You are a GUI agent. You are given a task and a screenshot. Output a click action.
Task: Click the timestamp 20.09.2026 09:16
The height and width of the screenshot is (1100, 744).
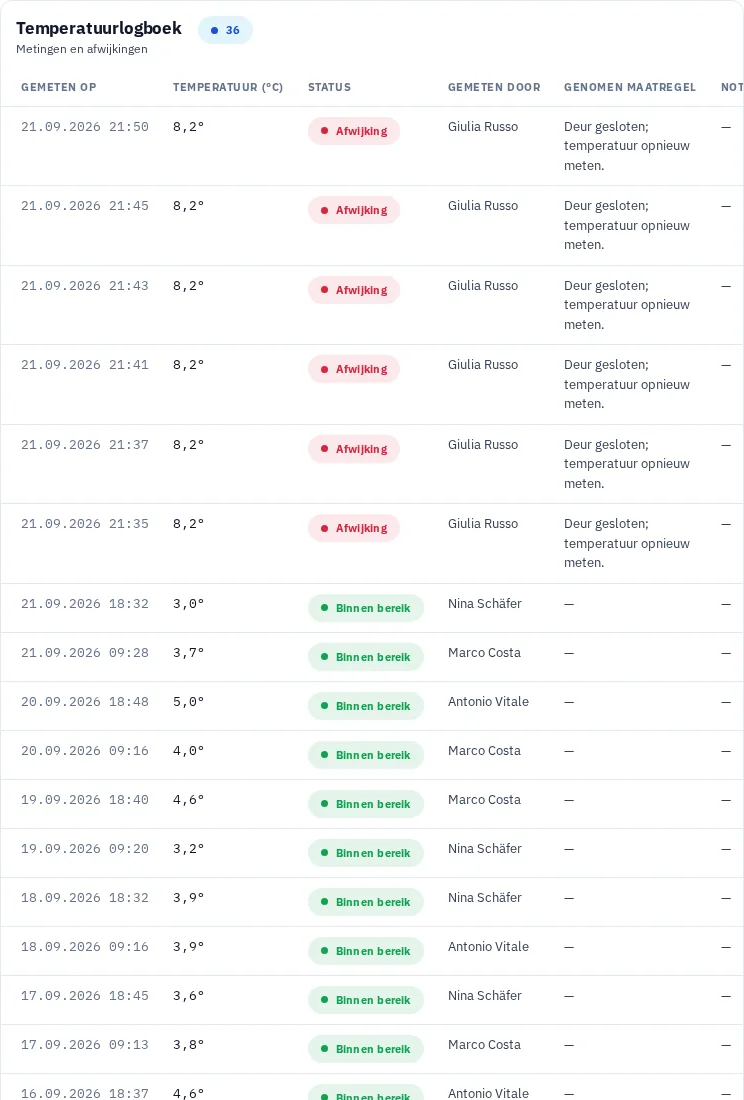tap(85, 751)
